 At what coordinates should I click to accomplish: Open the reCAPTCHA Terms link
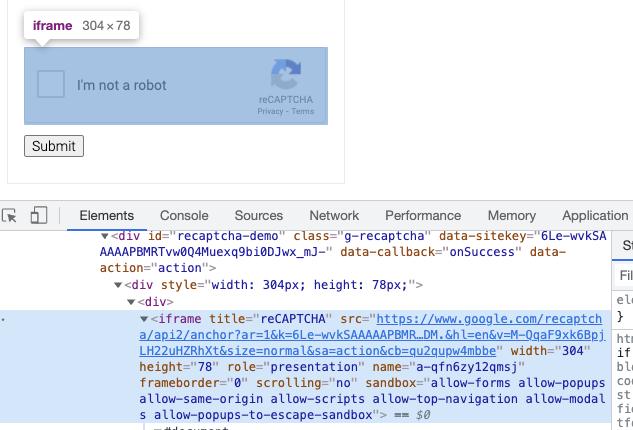[302, 111]
